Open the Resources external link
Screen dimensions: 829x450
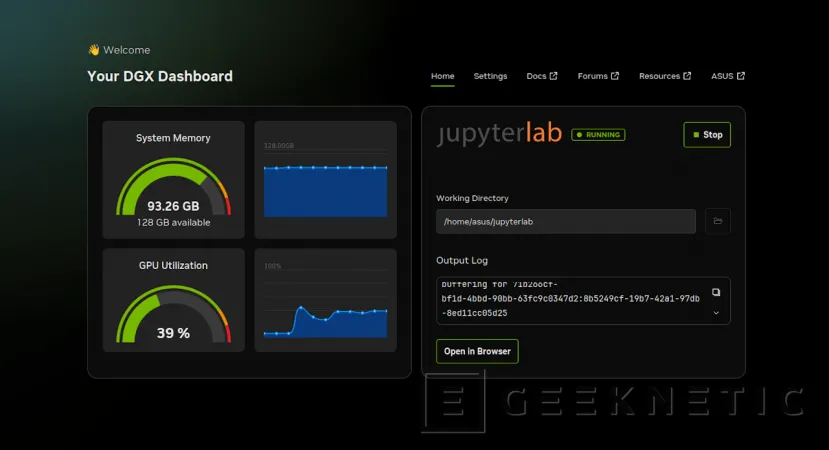tap(665, 76)
